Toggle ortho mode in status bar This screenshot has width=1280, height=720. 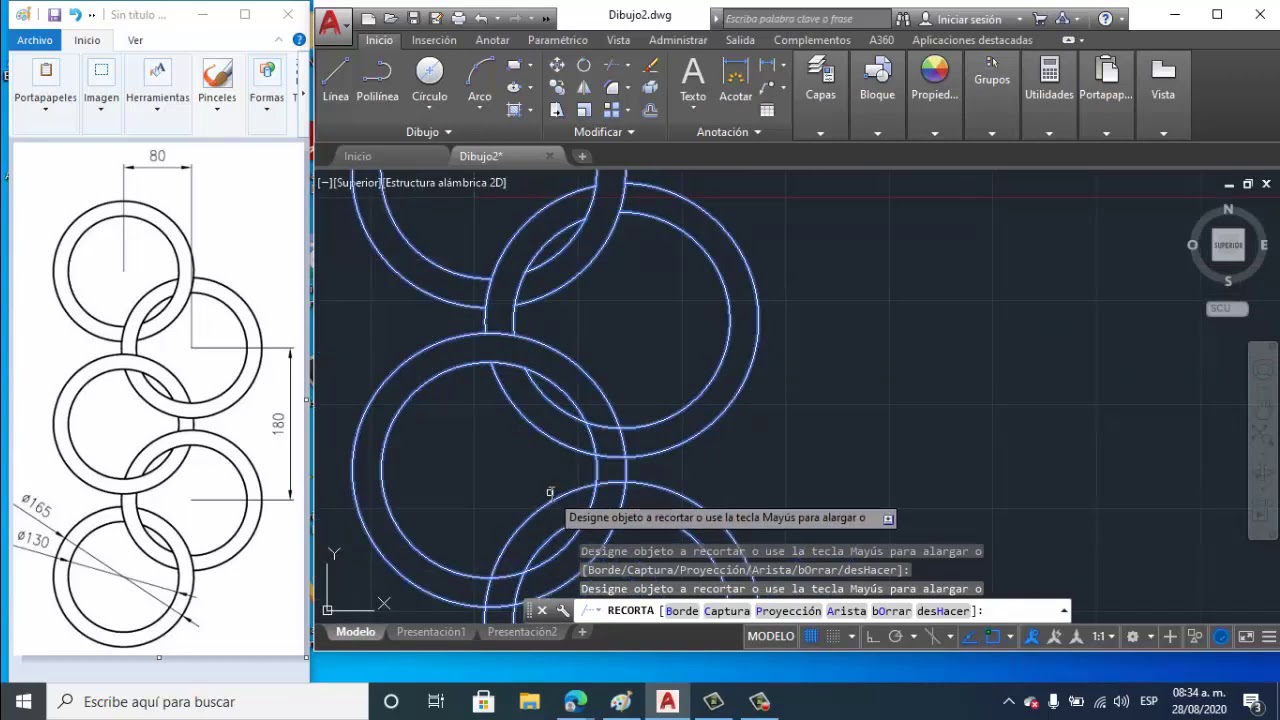point(873,636)
